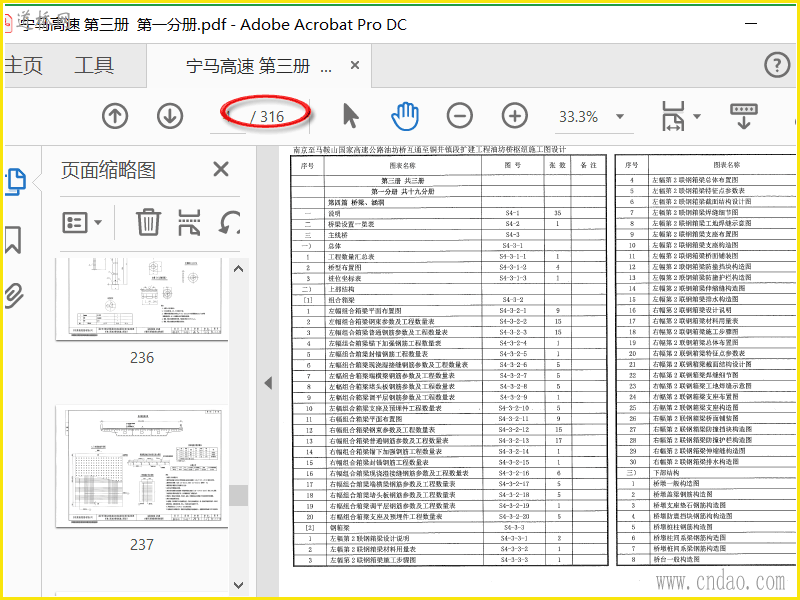Image resolution: width=800 pixels, height=600 pixels.
Task: Open the Help question mark icon
Action: (777, 65)
